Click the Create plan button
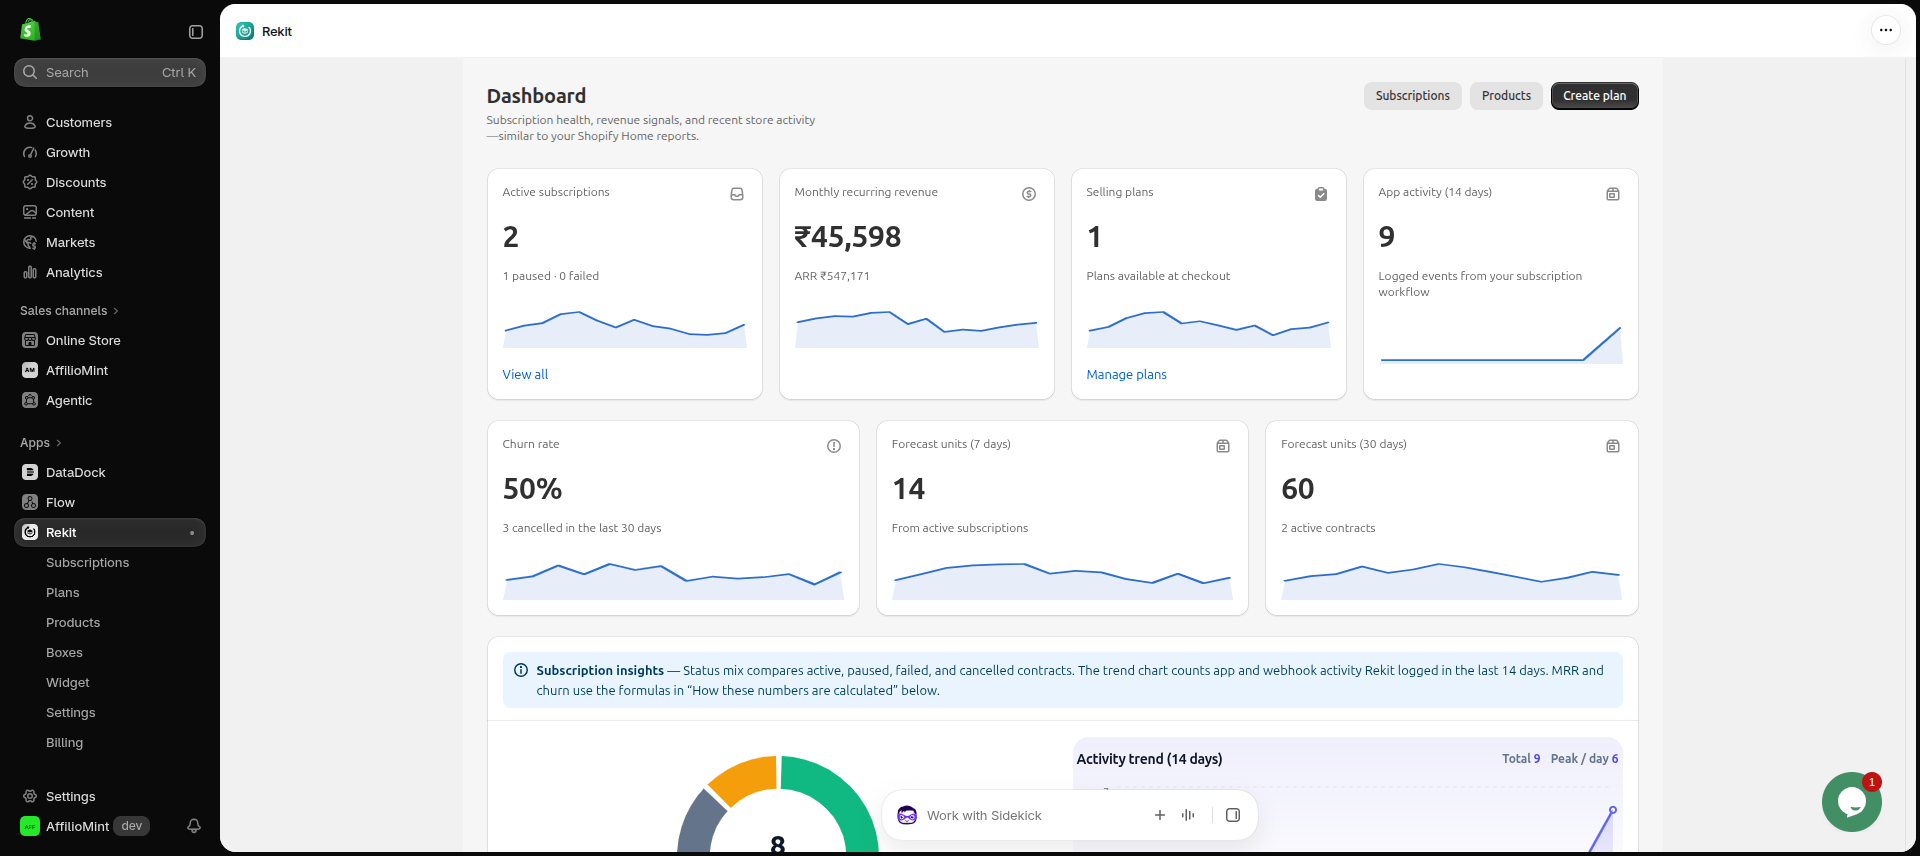 (x=1594, y=96)
